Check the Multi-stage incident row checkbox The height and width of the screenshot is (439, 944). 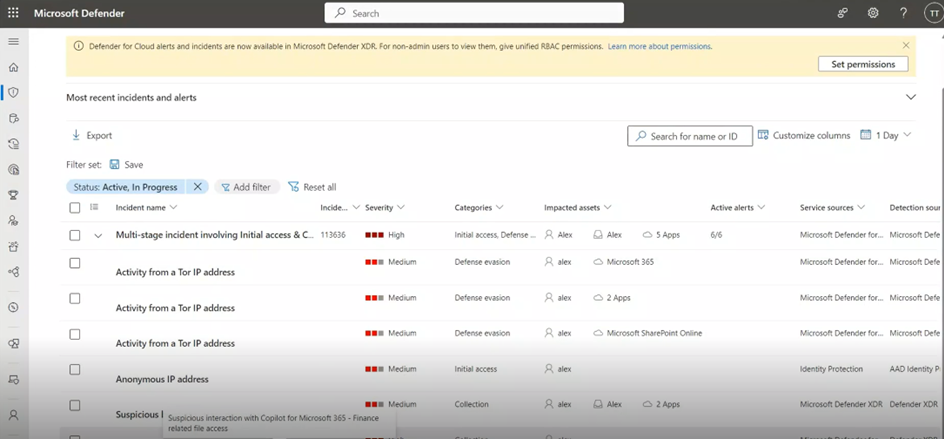tap(75, 235)
